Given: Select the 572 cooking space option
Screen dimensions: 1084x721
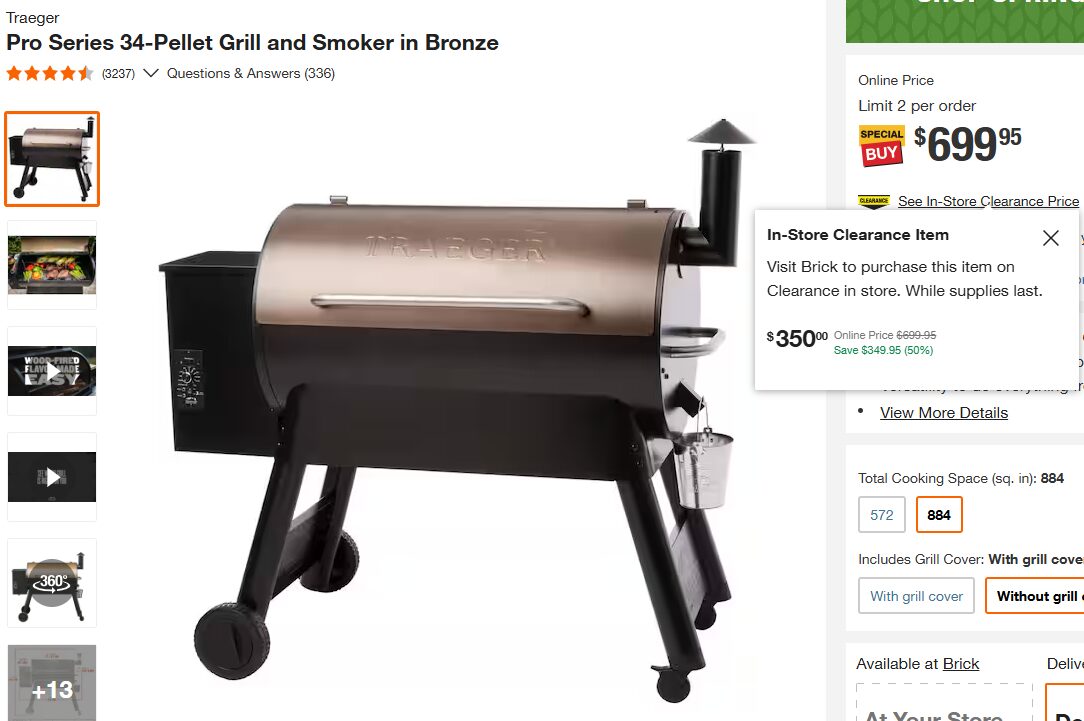Looking at the screenshot, I should [881, 515].
